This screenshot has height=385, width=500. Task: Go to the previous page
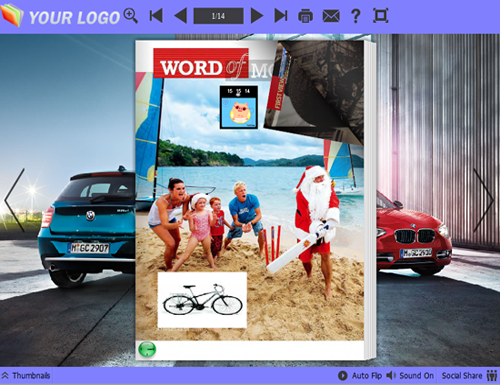181,16
